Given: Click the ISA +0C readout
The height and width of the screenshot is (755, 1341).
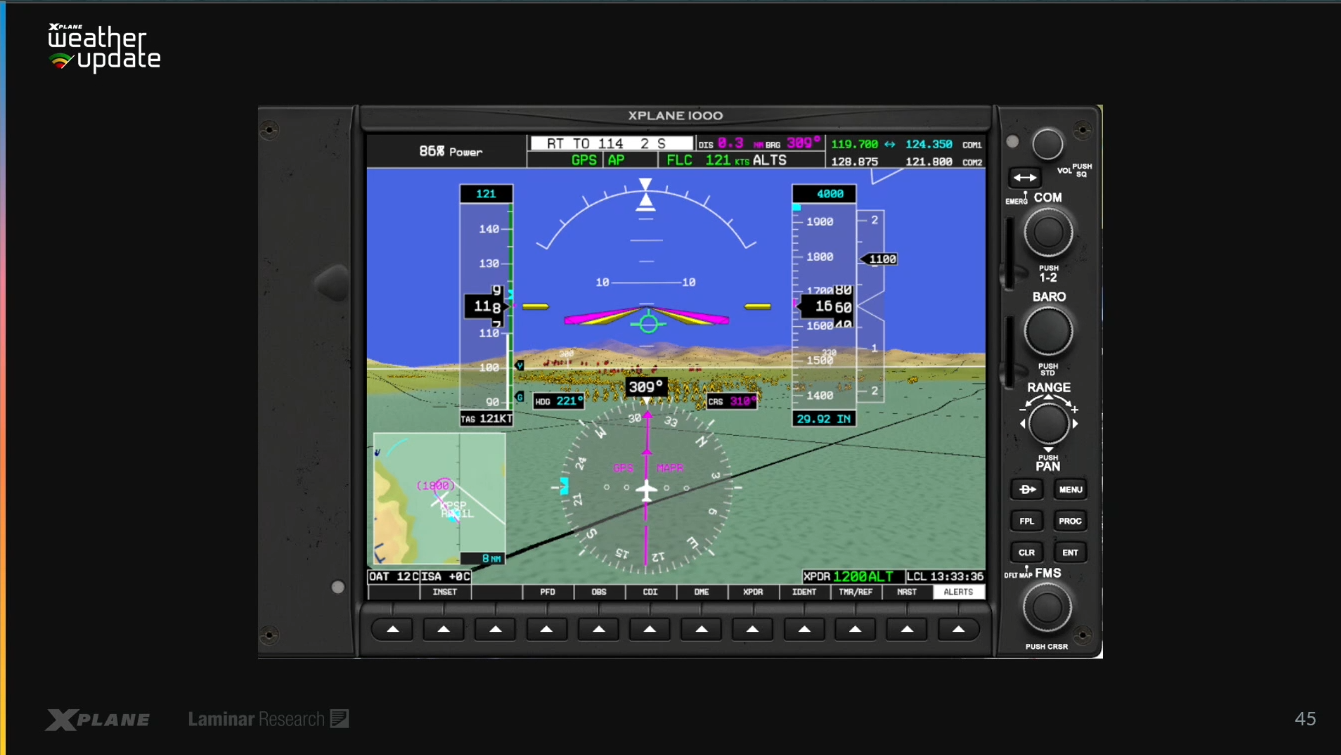Looking at the screenshot, I should [x=445, y=577].
